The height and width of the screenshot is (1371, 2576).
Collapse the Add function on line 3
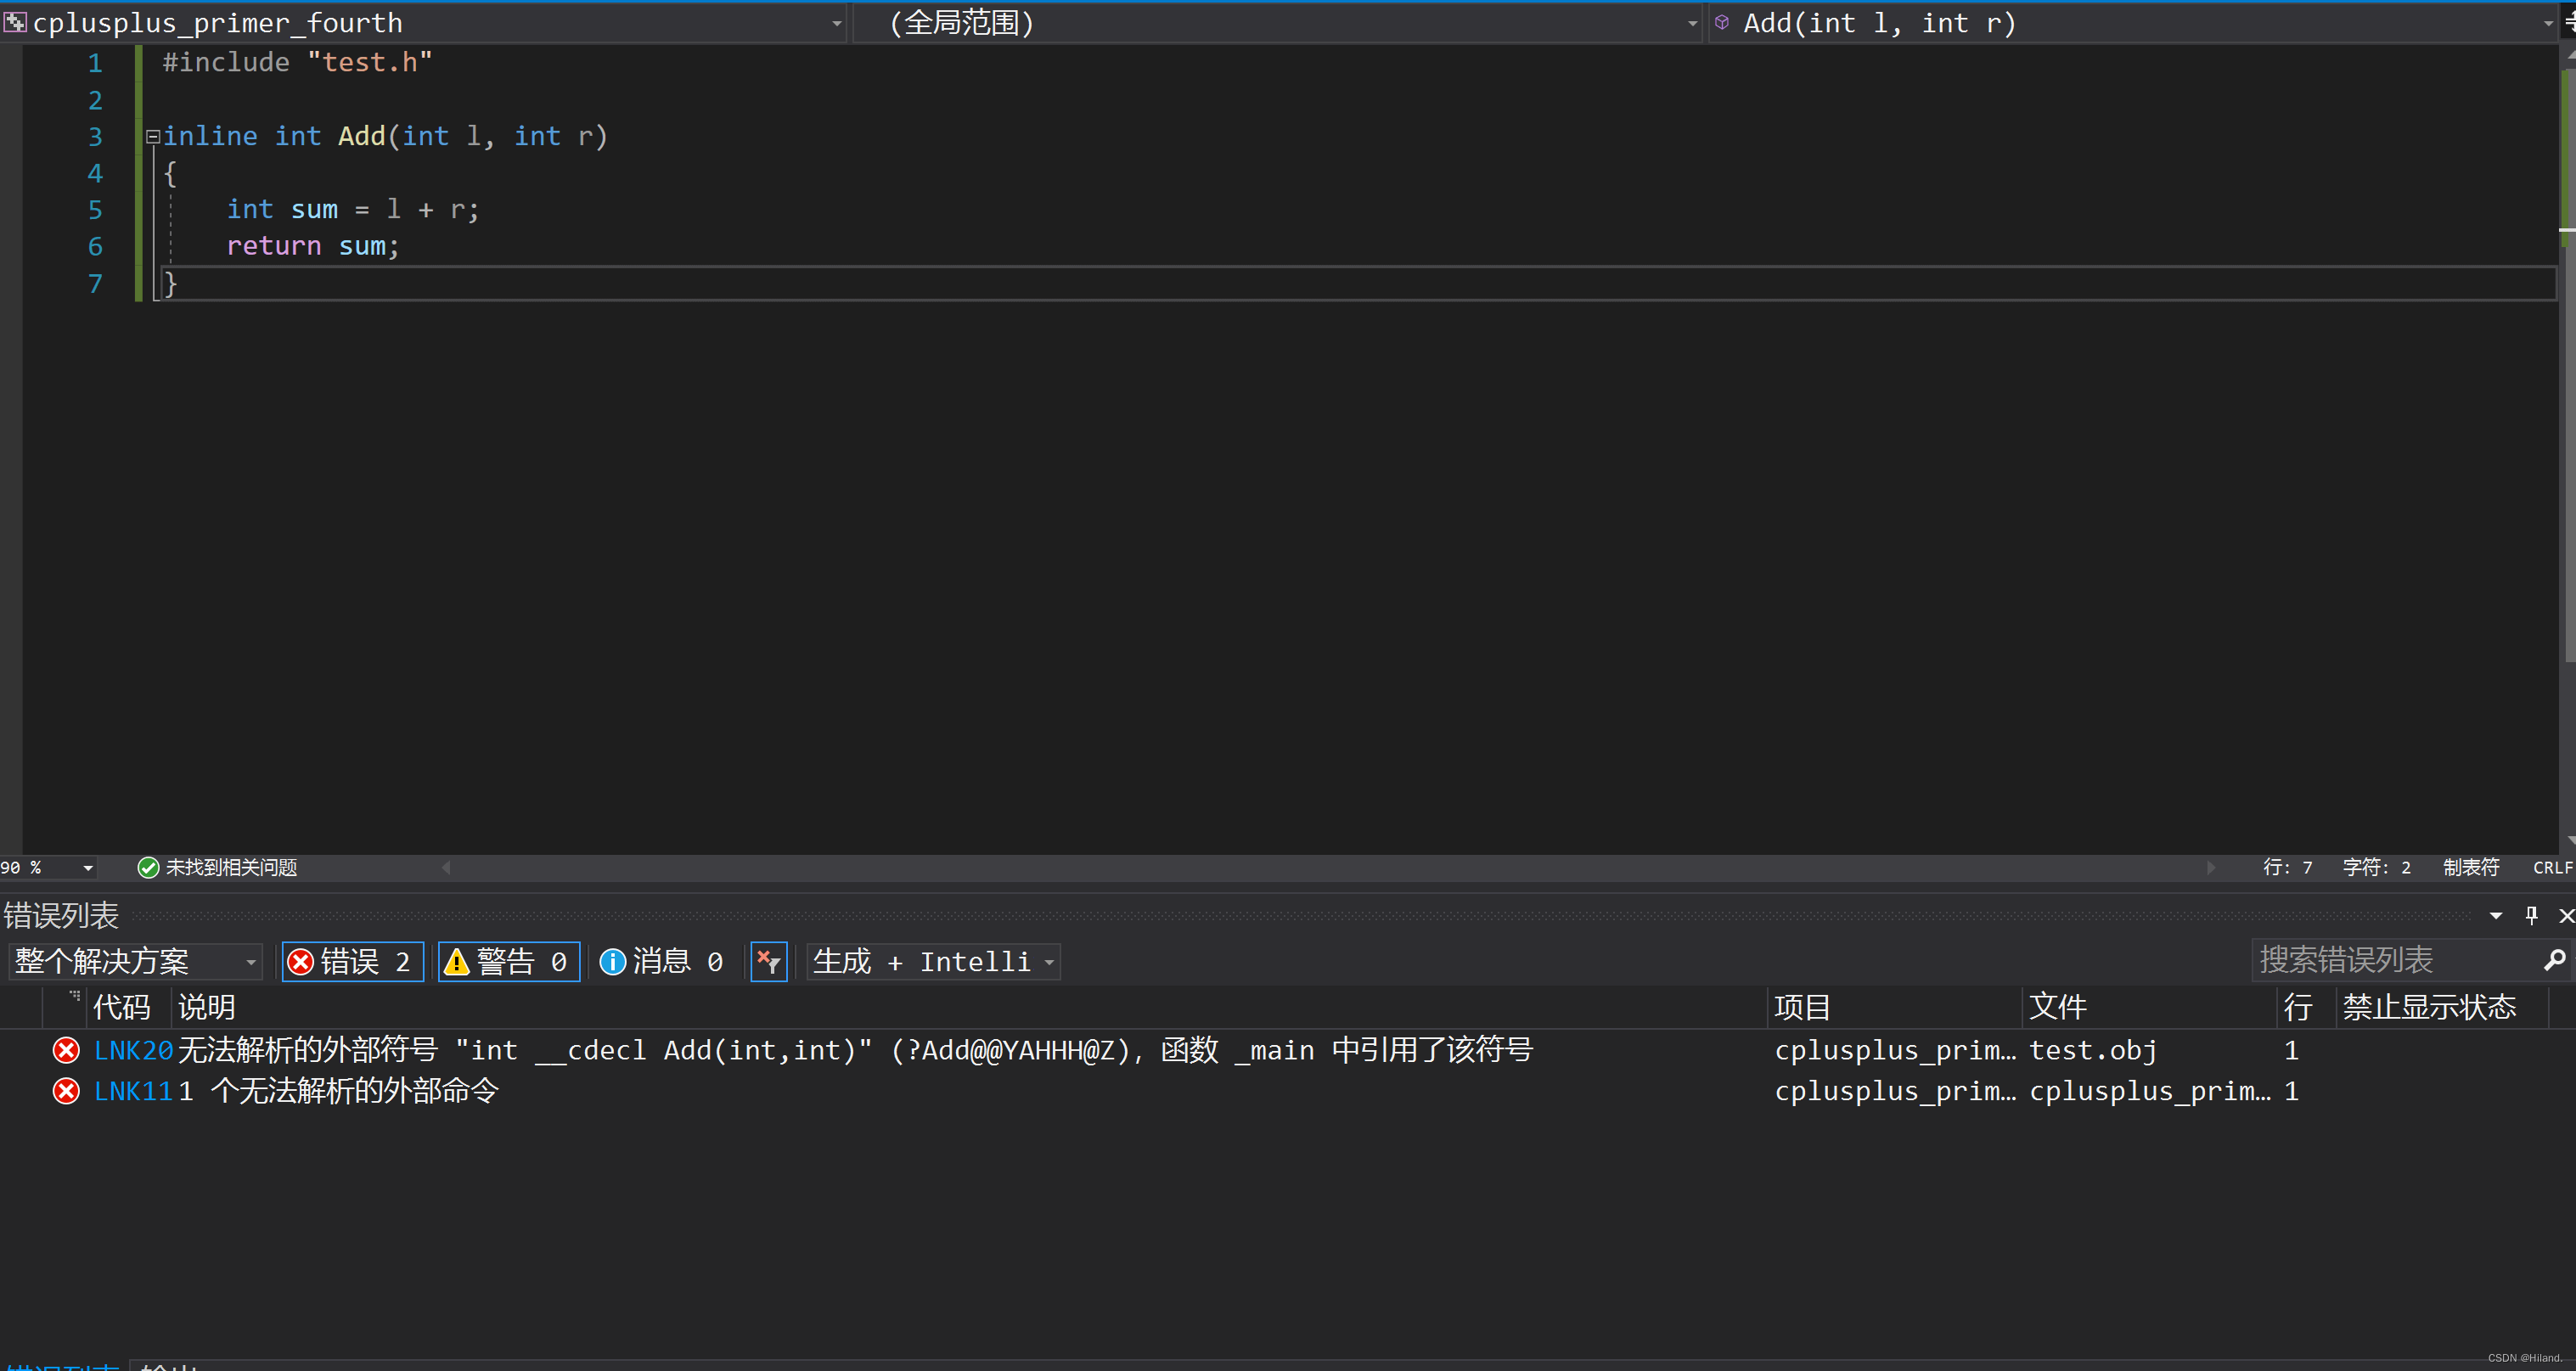click(153, 137)
